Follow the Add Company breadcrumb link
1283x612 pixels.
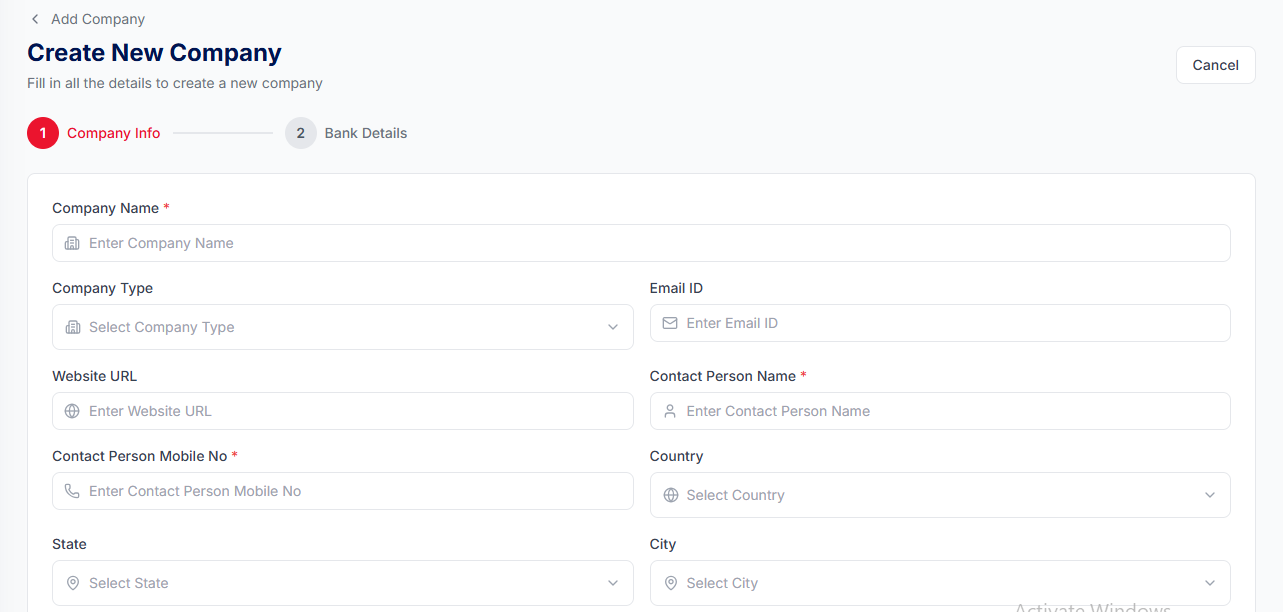(98, 19)
